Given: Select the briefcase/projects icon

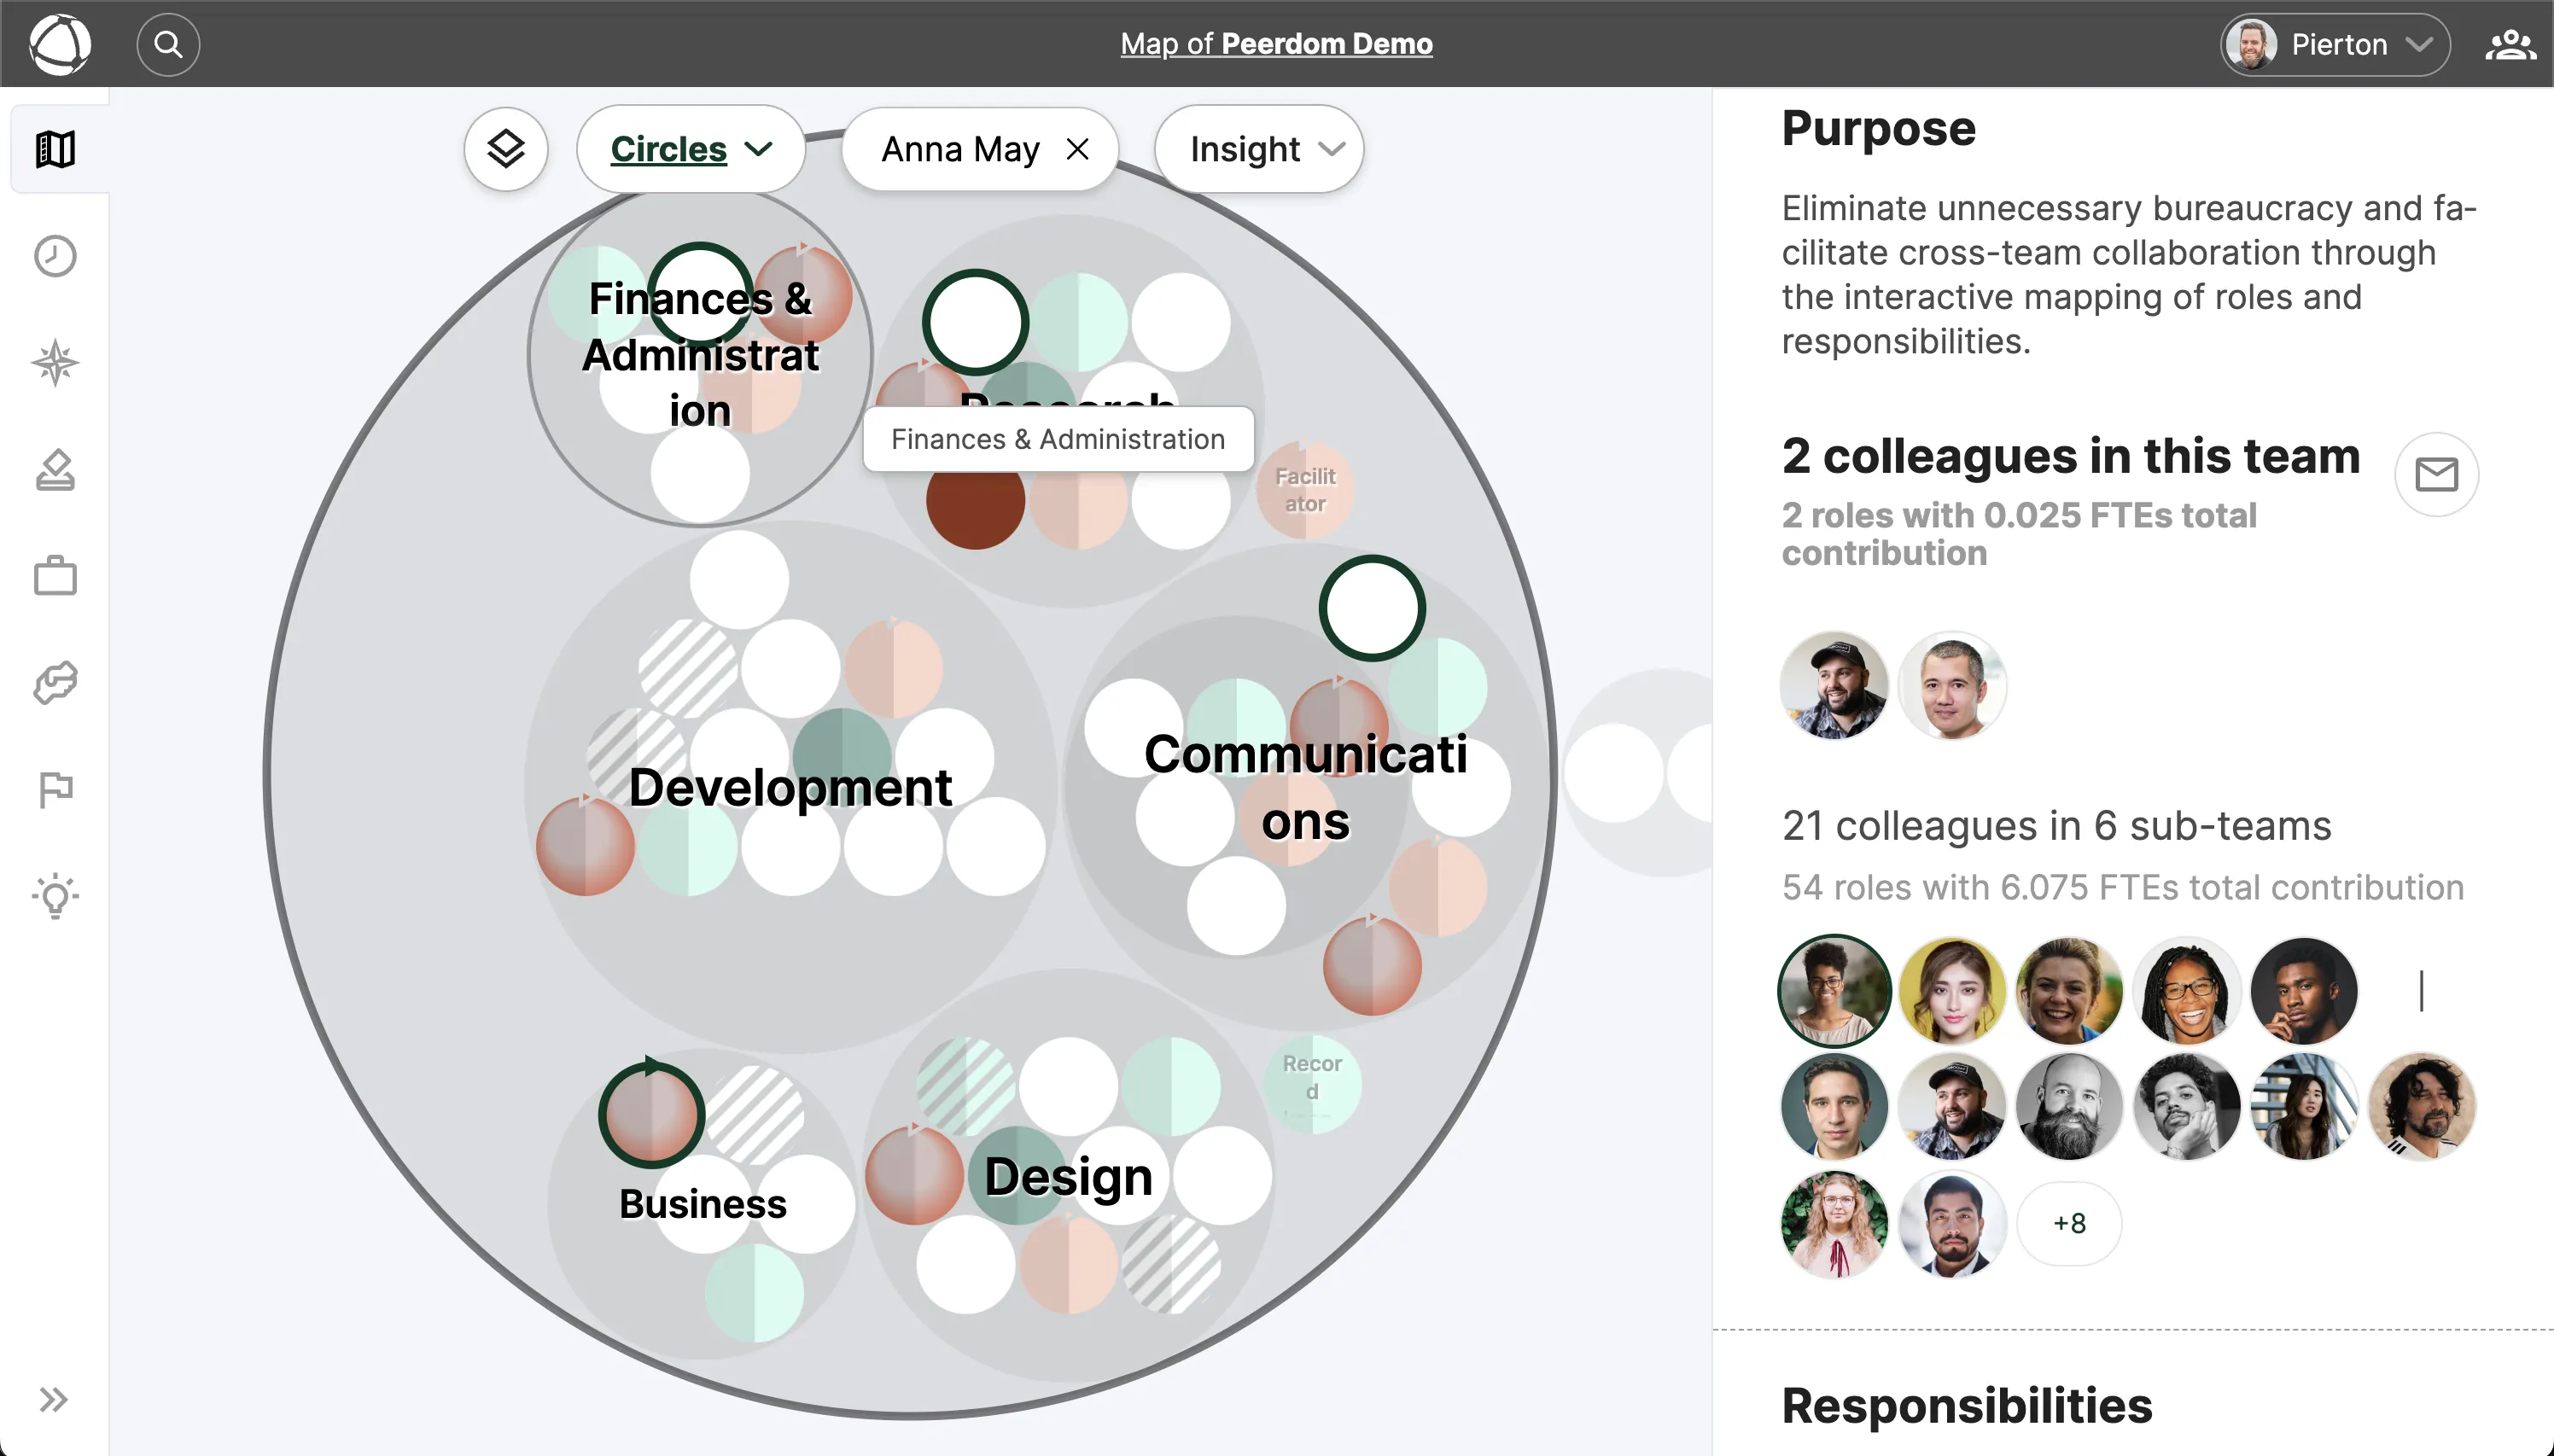Looking at the screenshot, I should click(x=55, y=575).
